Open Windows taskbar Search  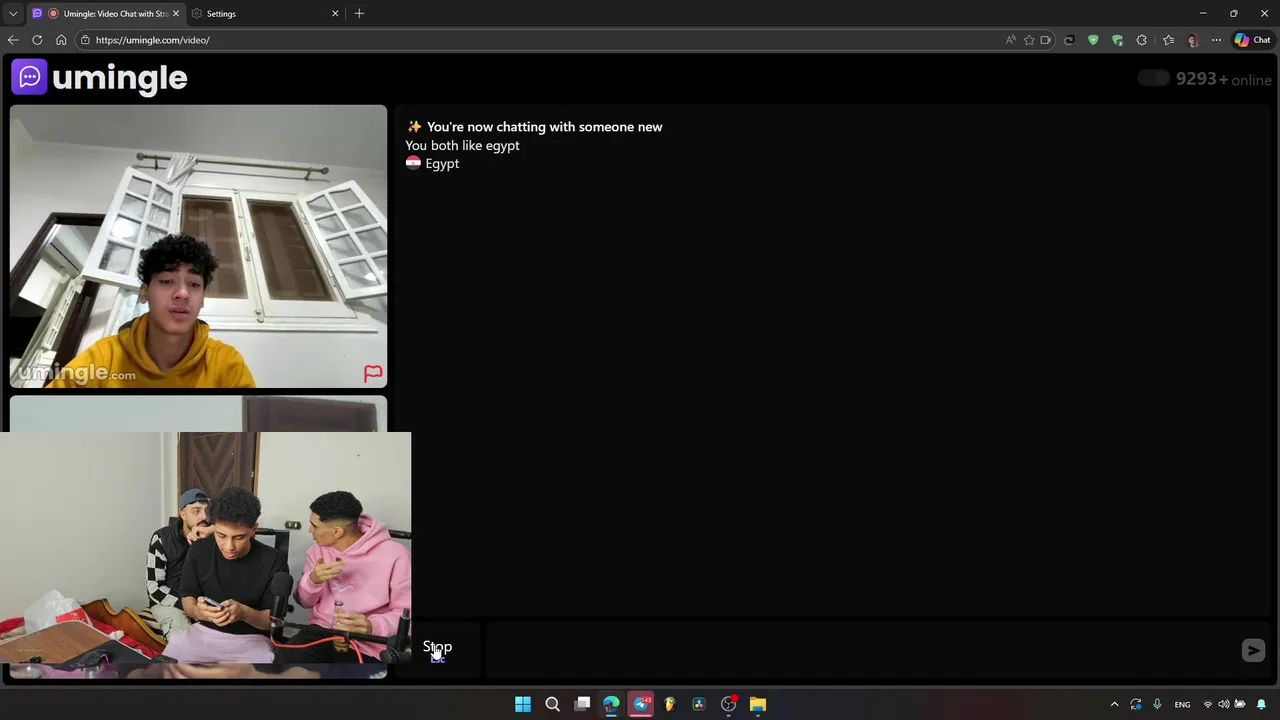[x=552, y=704]
